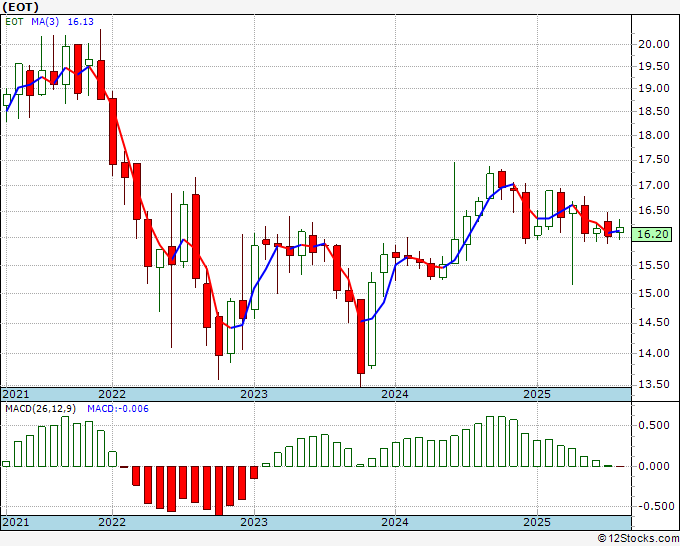This screenshot has width=680, height=546.
Task: Click the 18.00 price axis label
Action: (x=654, y=135)
